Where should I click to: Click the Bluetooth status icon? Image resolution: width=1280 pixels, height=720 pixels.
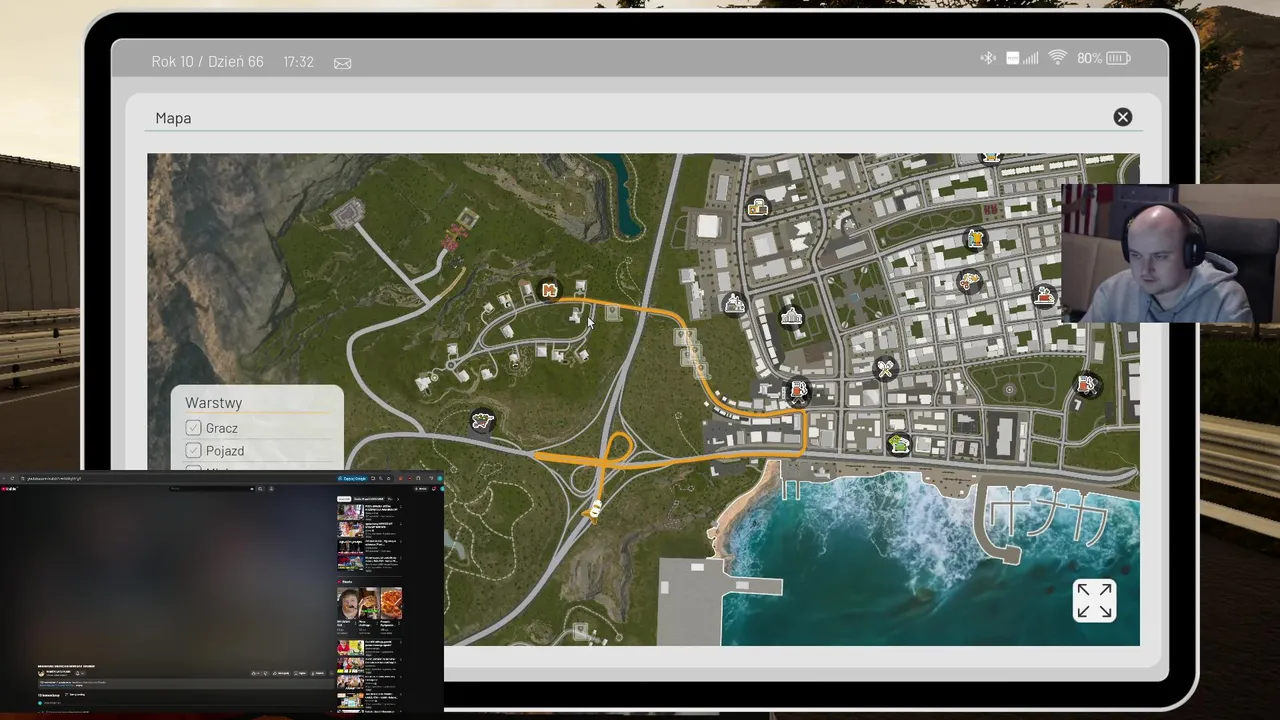pyautogui.click(x=988, y=58)
